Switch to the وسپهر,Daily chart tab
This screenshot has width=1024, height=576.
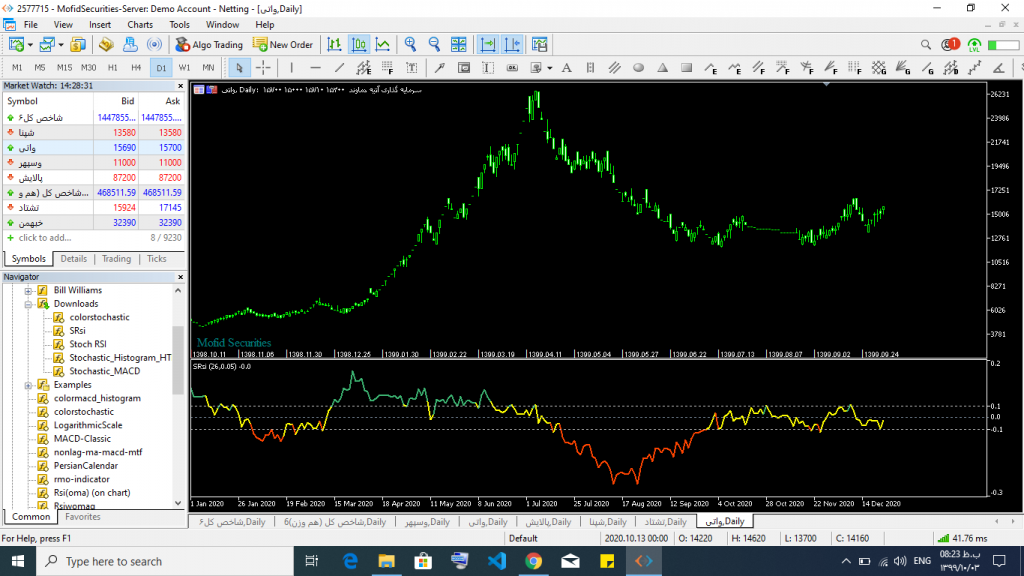pyautogui.click(x=426, y=522)
